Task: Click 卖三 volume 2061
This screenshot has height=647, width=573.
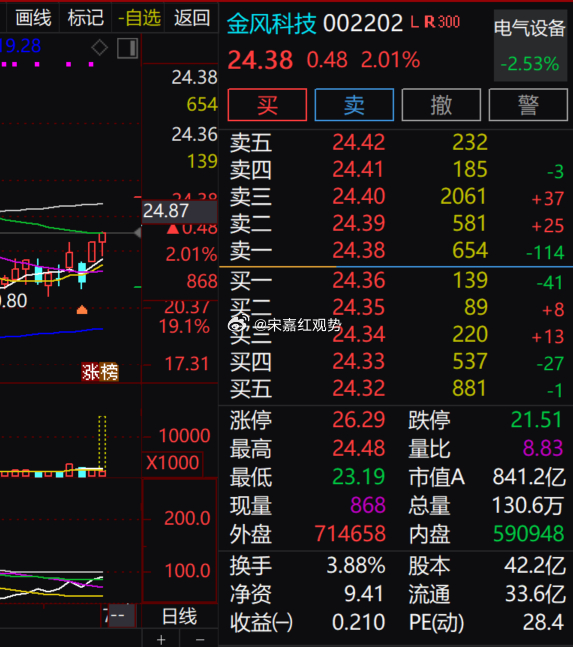Action: pos(464,196)
